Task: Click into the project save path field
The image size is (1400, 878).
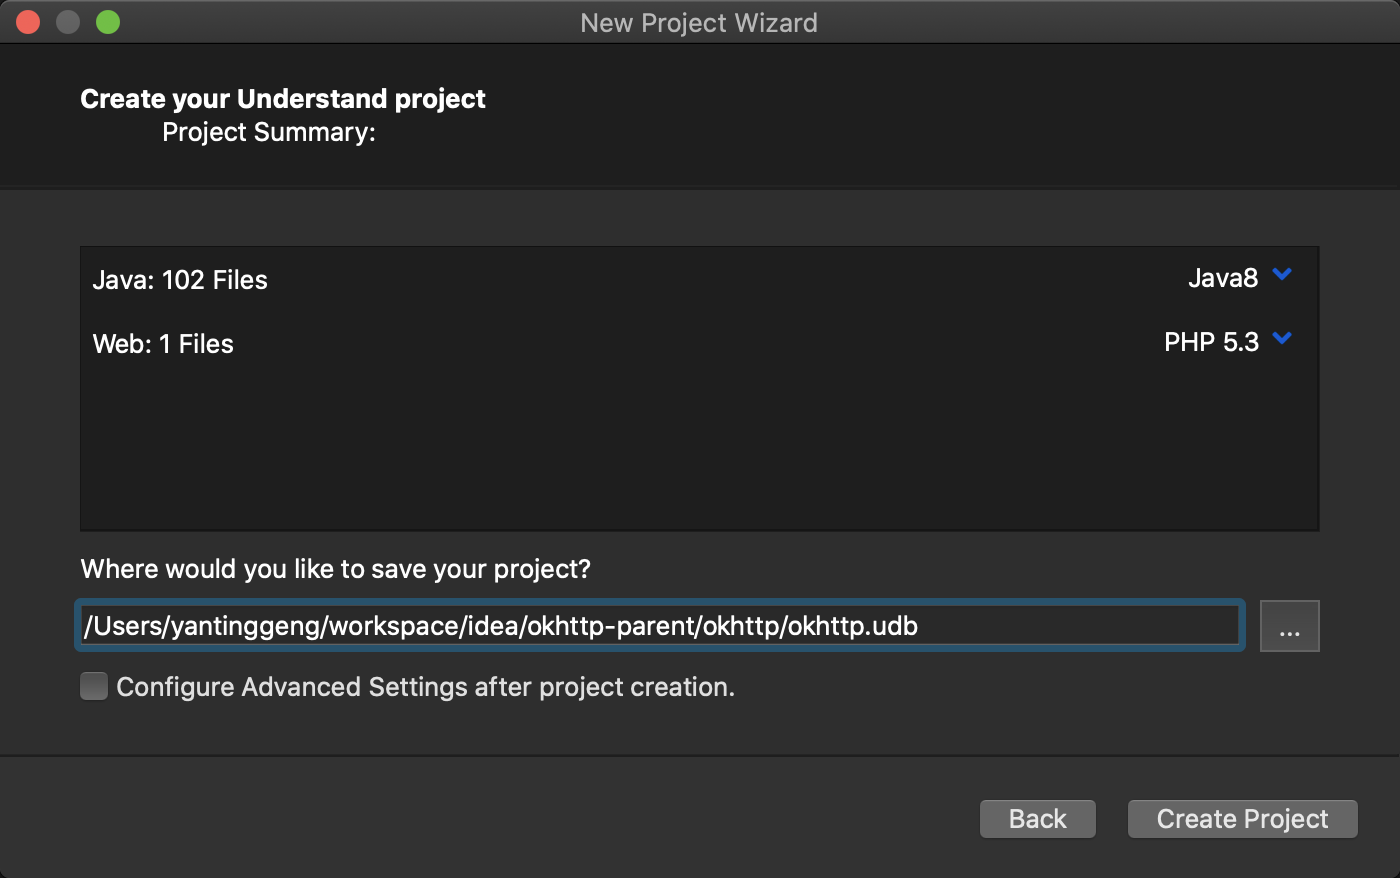Action: [658, 626]
